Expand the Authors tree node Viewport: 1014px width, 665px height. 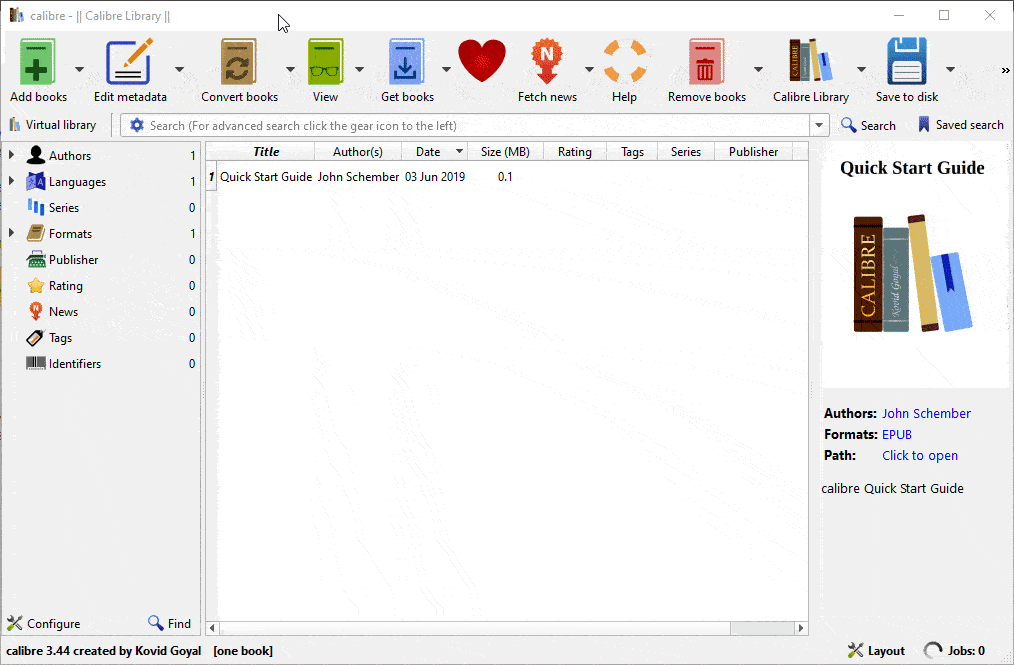tap(12, 155)
